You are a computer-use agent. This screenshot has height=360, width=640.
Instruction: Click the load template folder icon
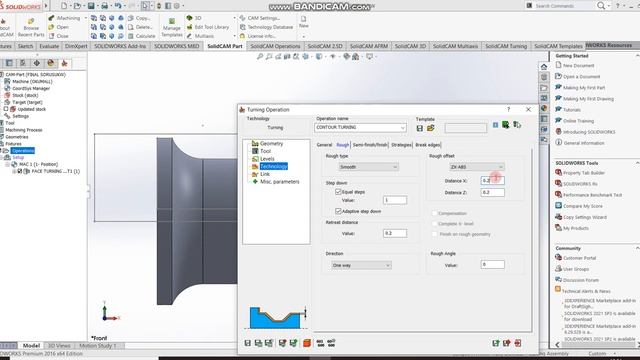point(430,128)
